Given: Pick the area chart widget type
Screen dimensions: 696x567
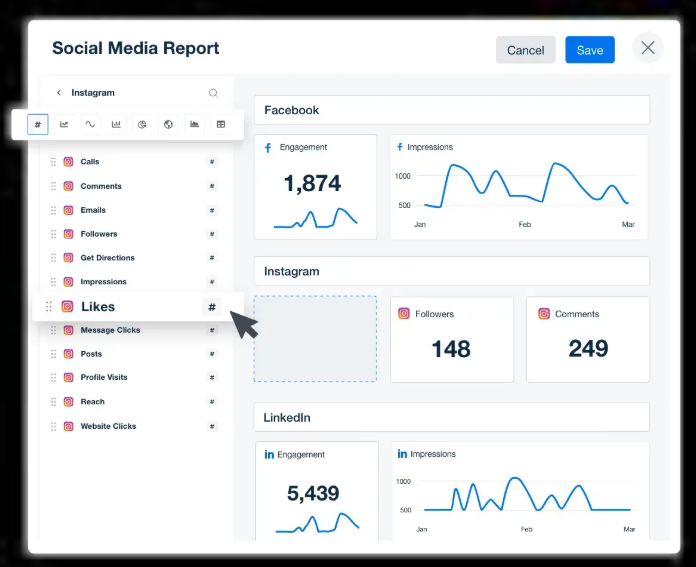Looking at the screenshot, I should click(194, 125).
